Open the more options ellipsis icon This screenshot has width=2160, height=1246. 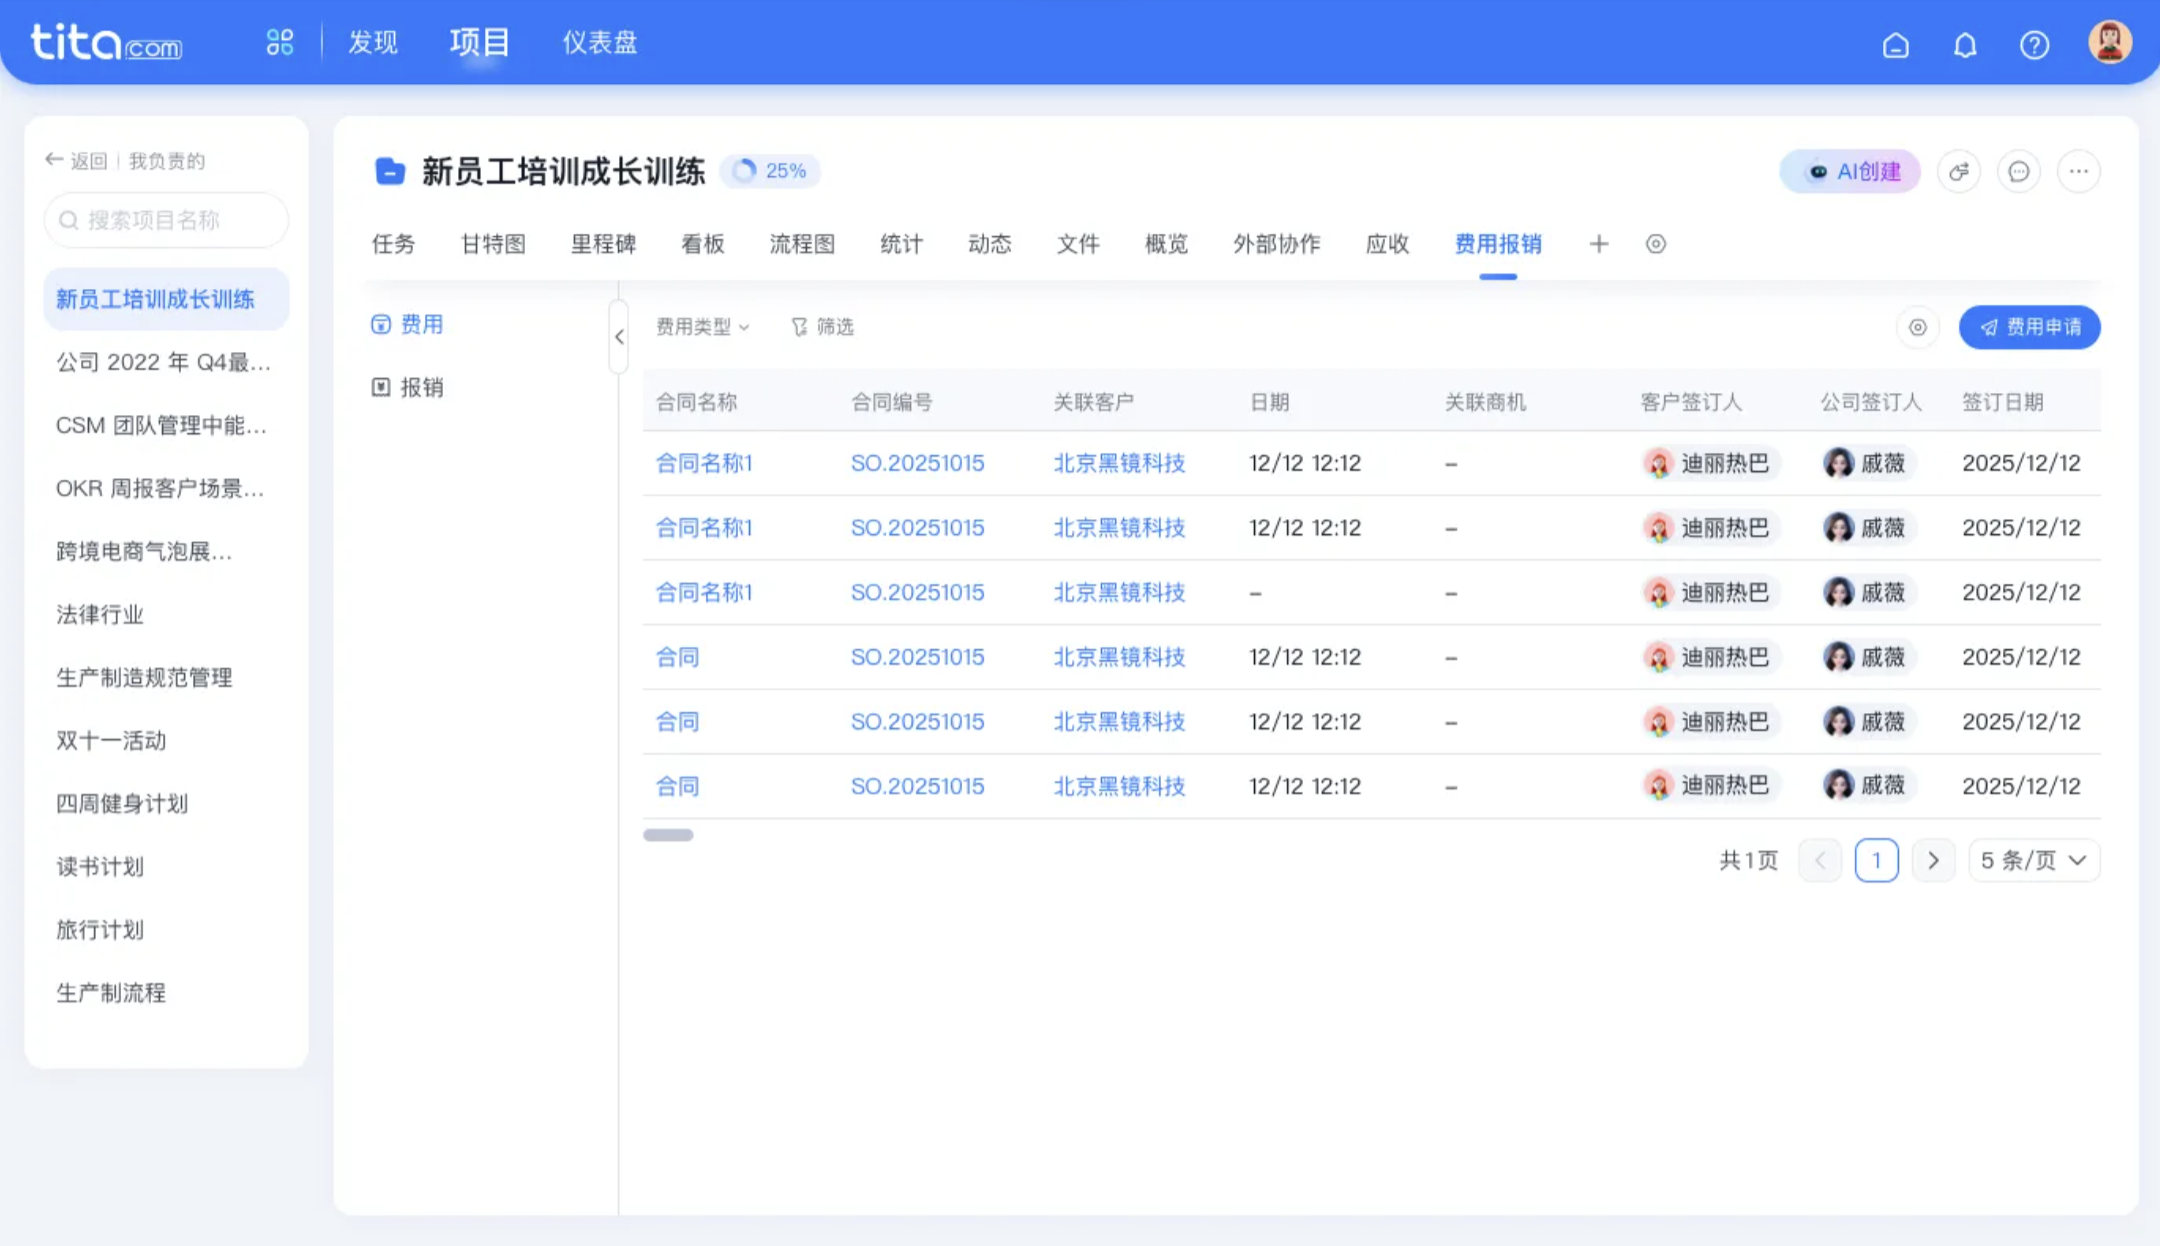click(2079, 172)
